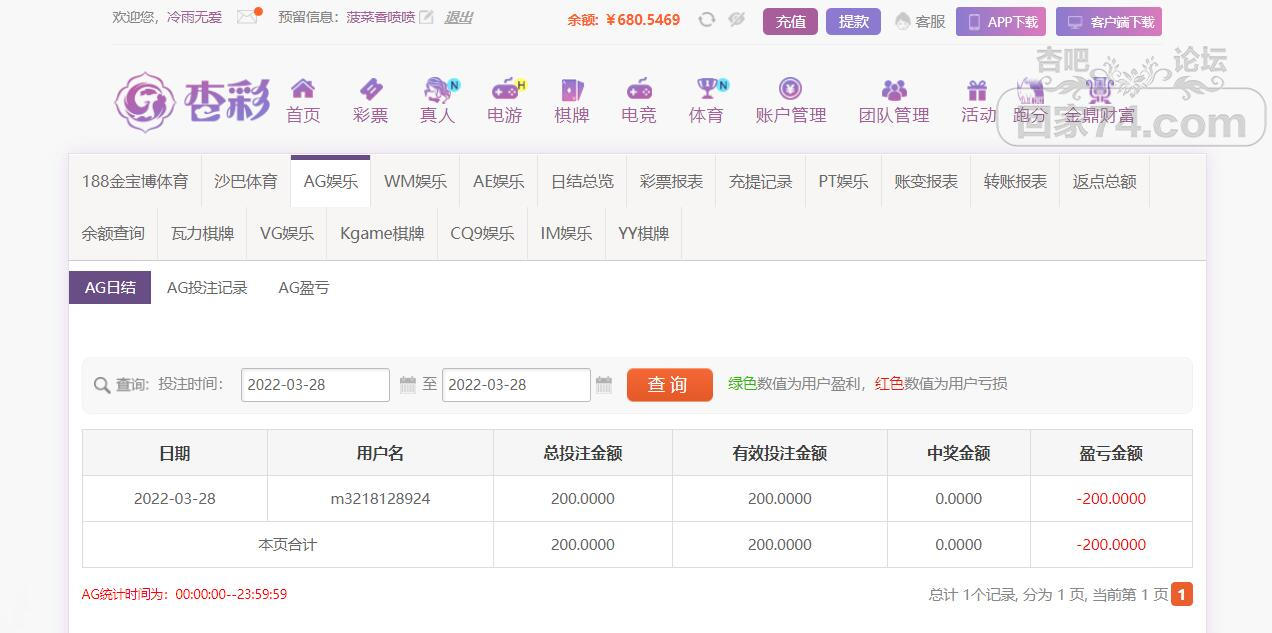Switch to the 沙巴体育 tab

click(x=246, y=181)
